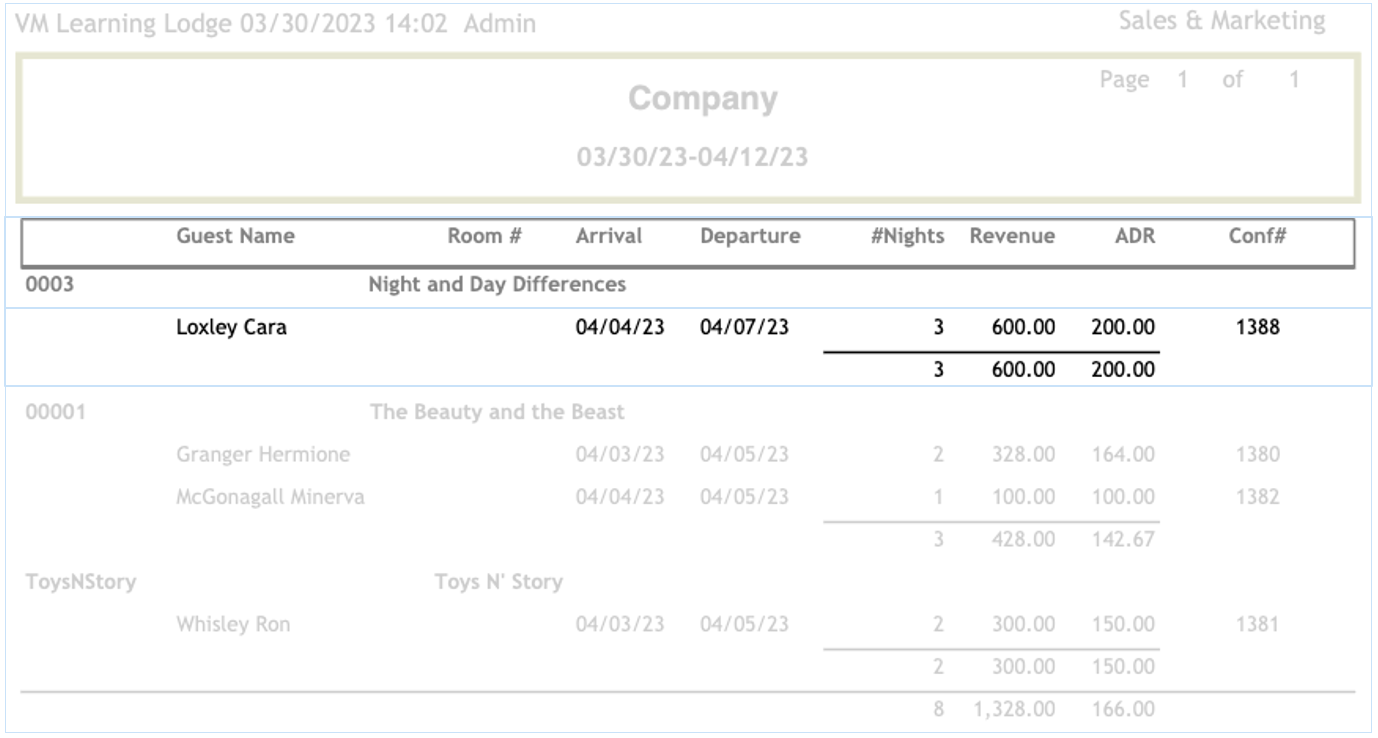Select guest Whisley Ron
This screenshot has width=1378, height=738.
(233, 625)
